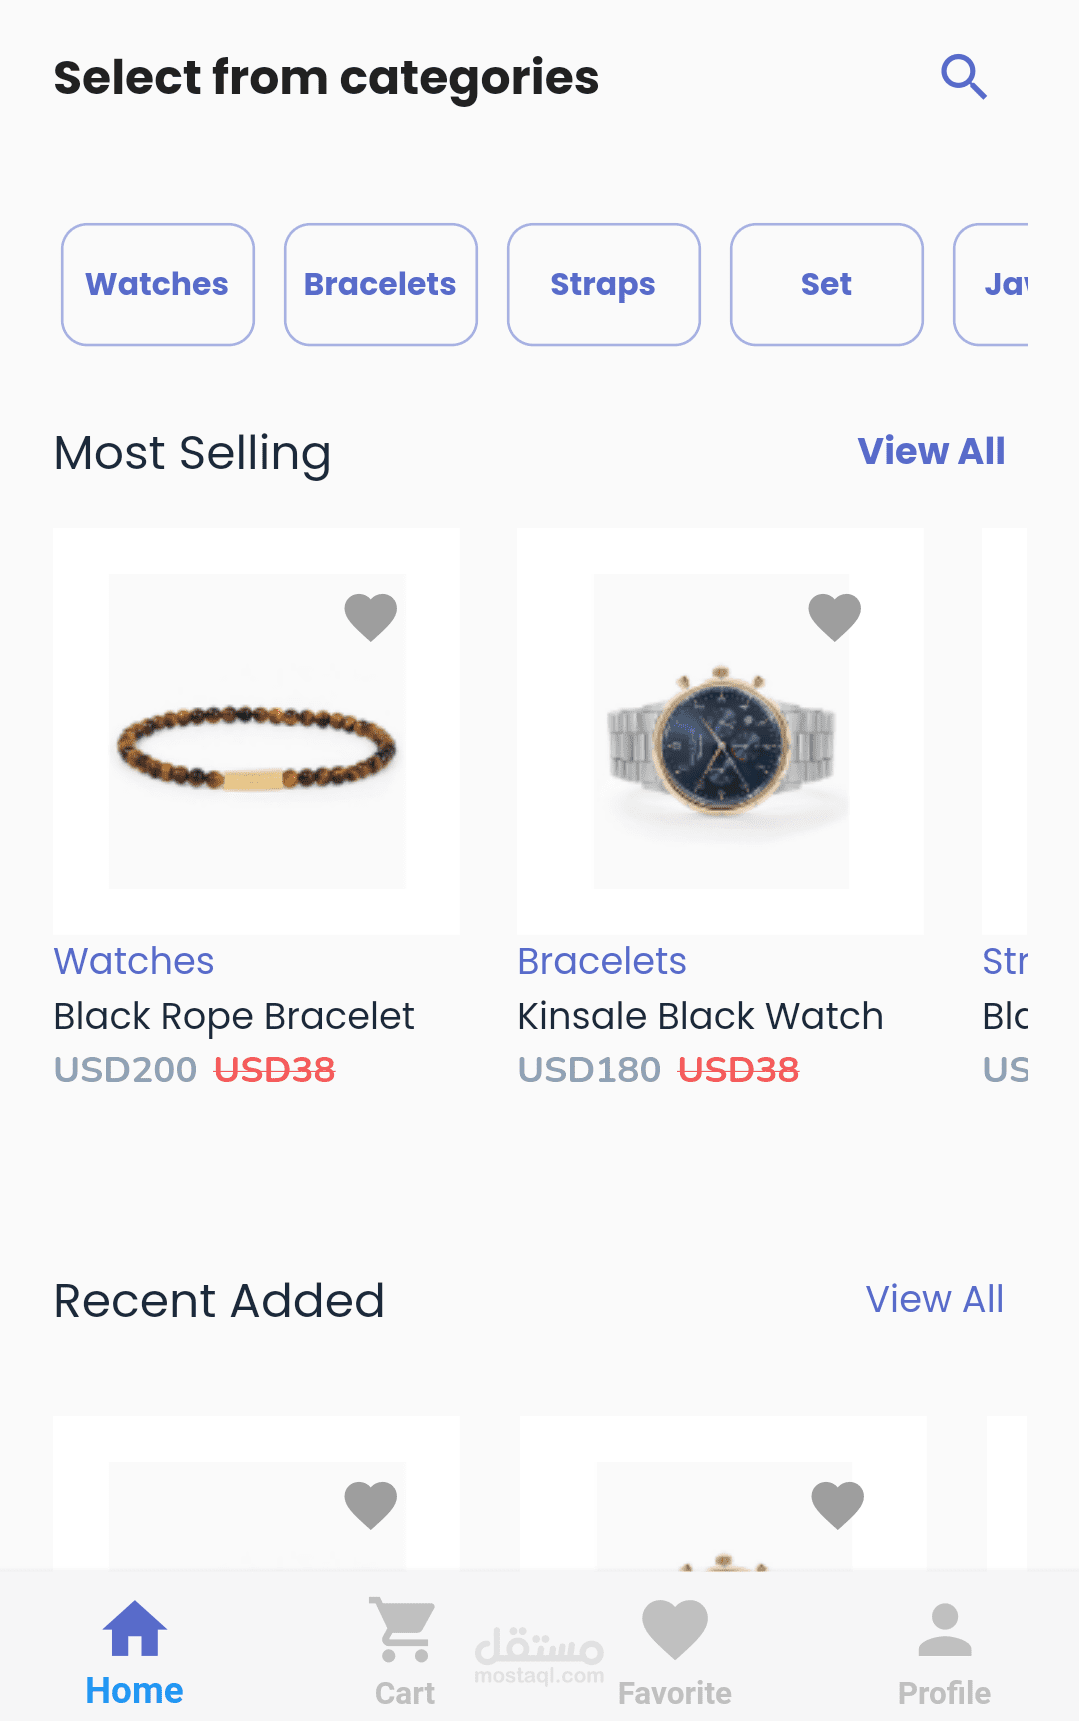Open the Cart icon in bottom bar
Viewport: 1079px width, 1721px height.
(404, 1630)
